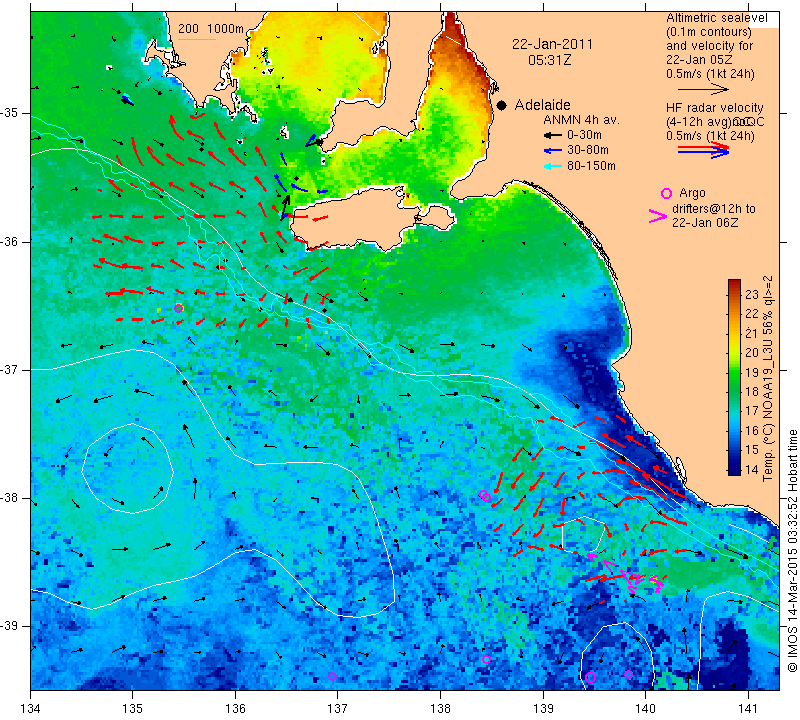This screenshot has width=800, height=720.
Task: Click the double Argo circle near 138.4E, 38S
Action: tap(485, 496)
